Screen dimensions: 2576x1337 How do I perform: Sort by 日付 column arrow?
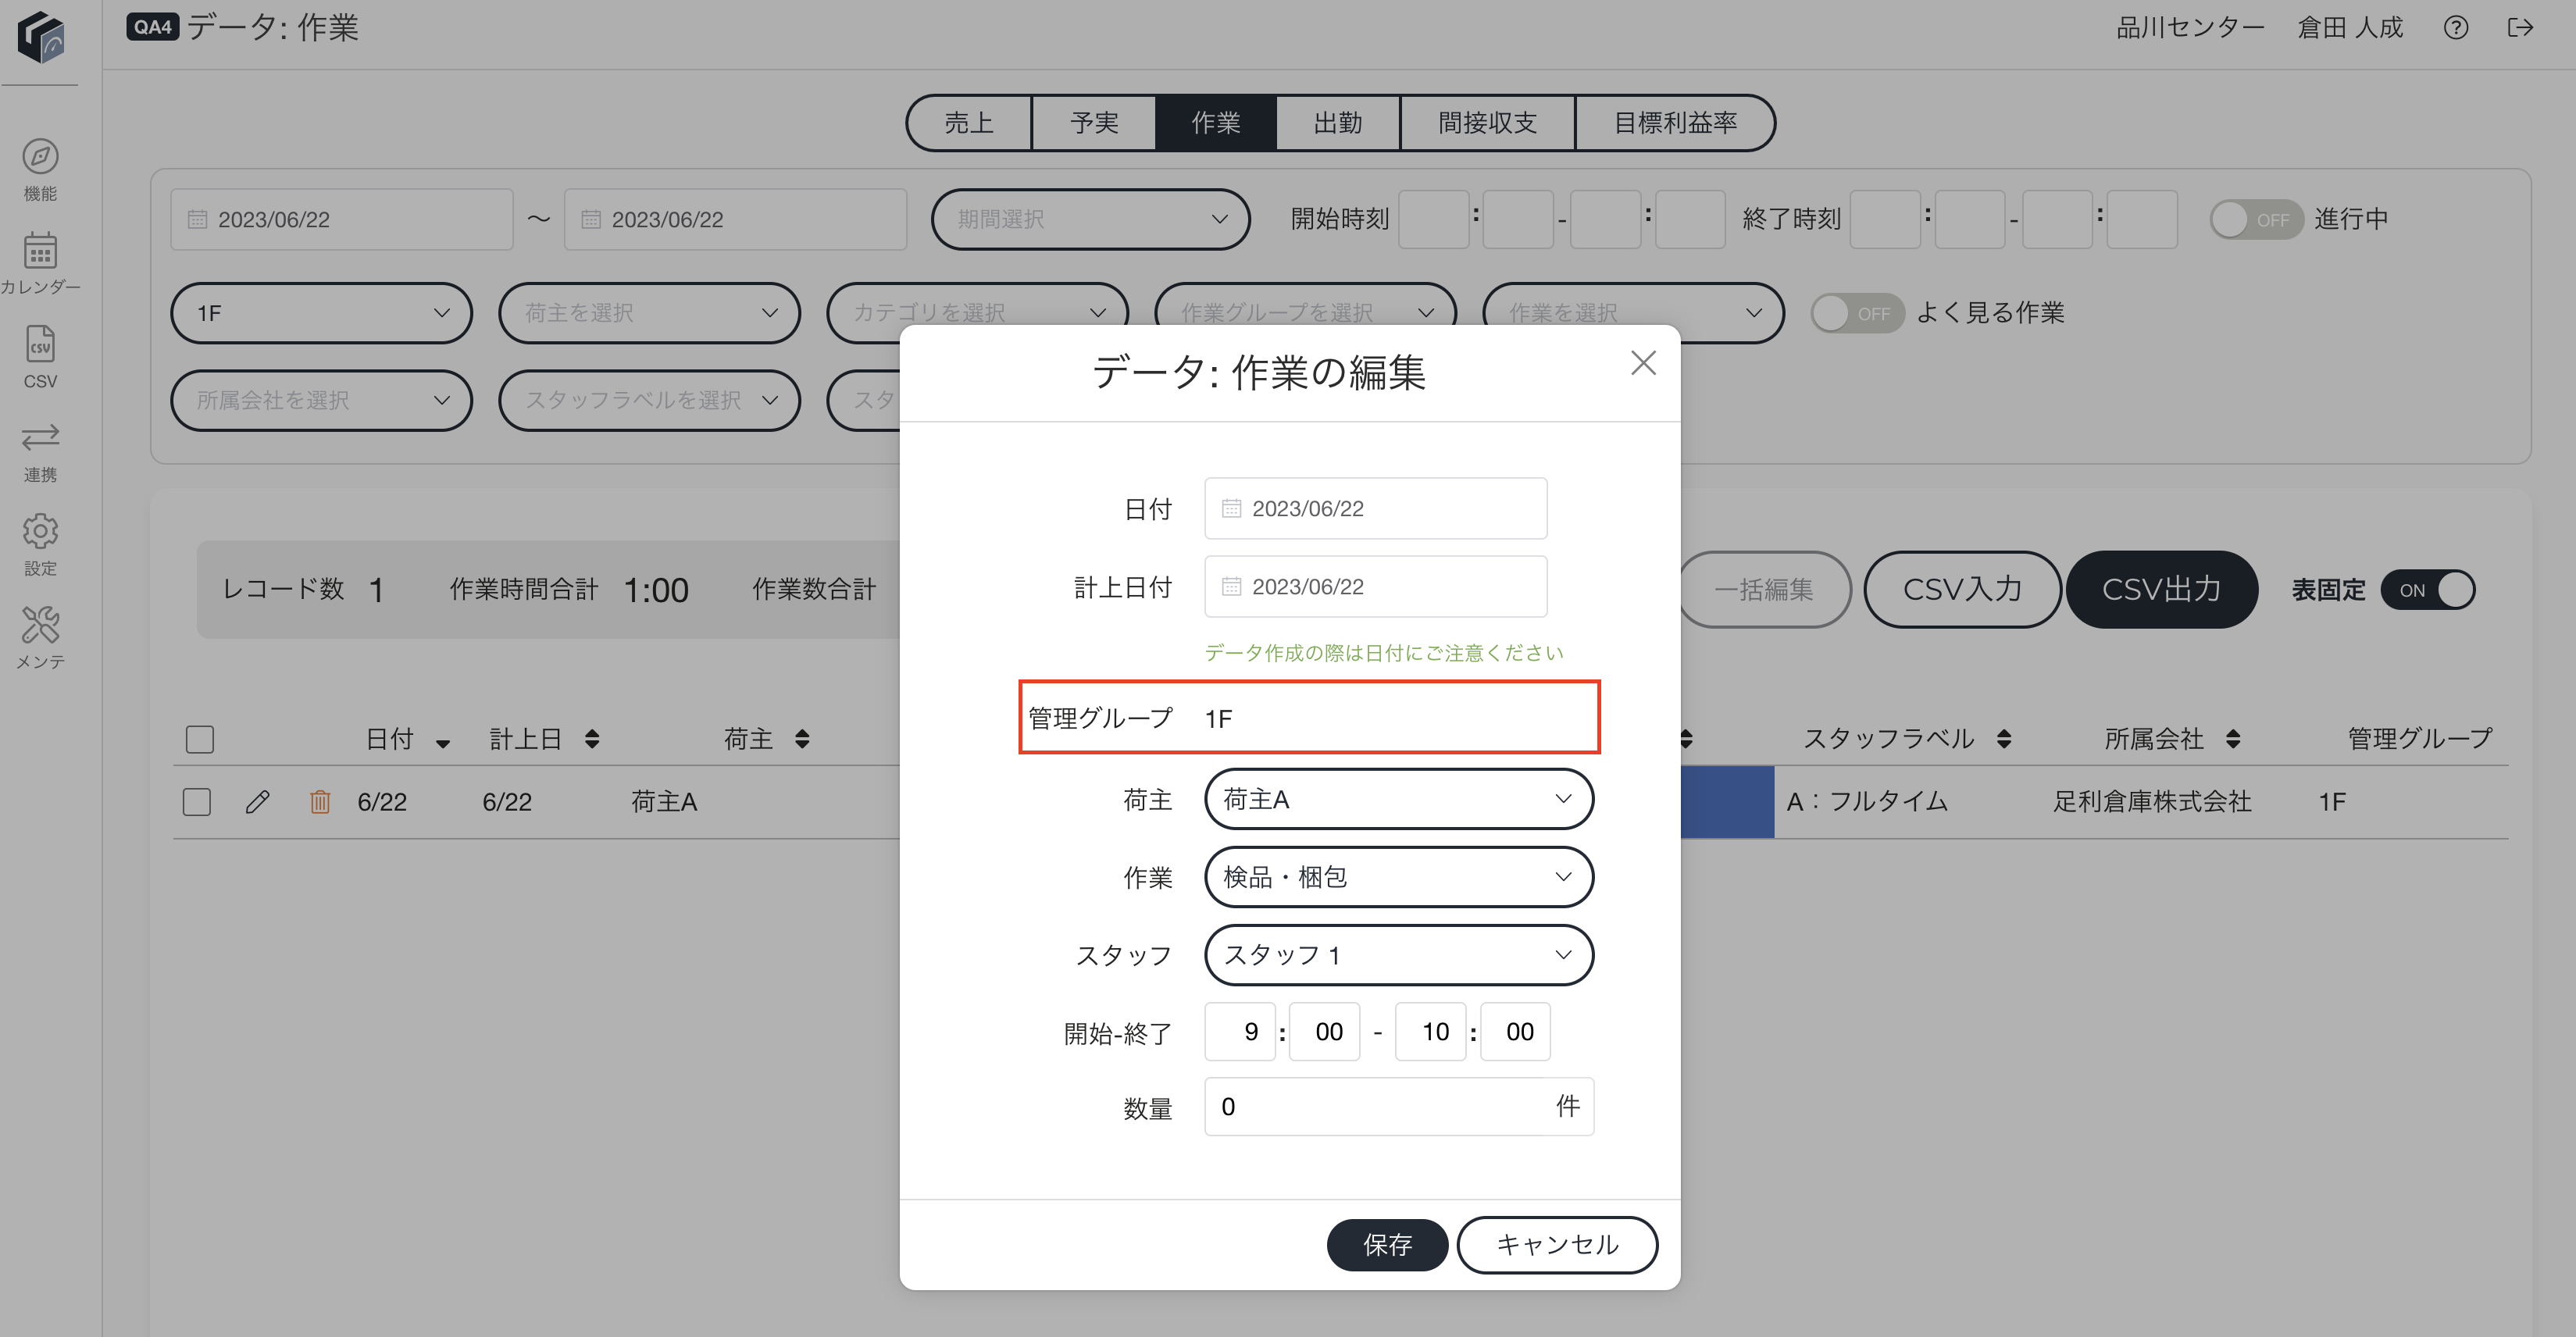pos(443,743)
